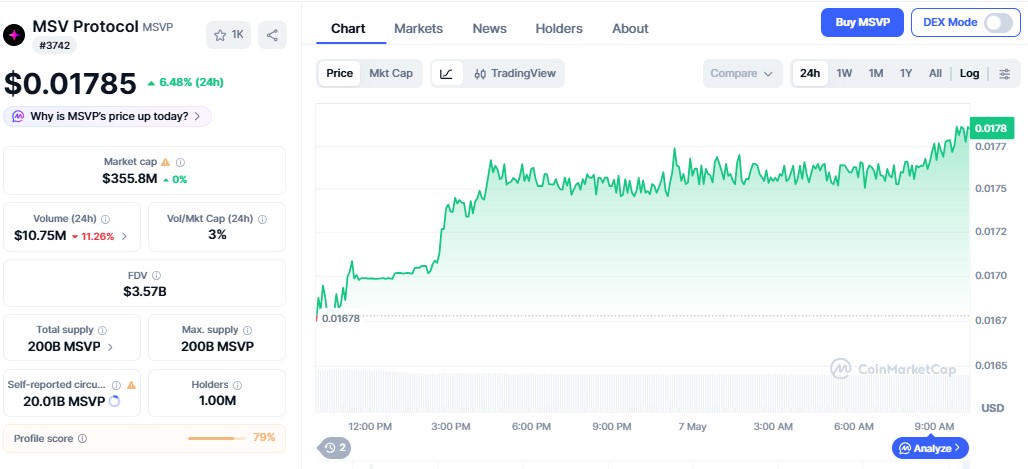
Task: Click the Buy MSVP button
Action: [x=862, y=22]
